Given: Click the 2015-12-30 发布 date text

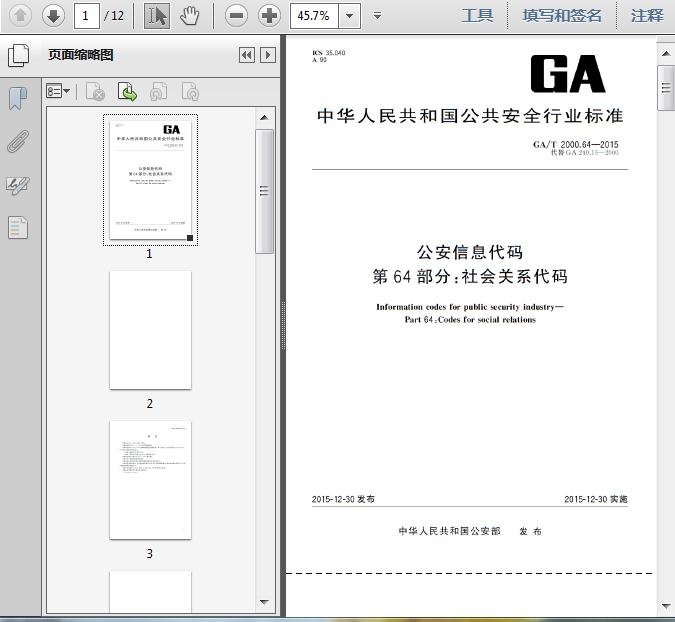Looking at the screenshot, I should 343,499.
